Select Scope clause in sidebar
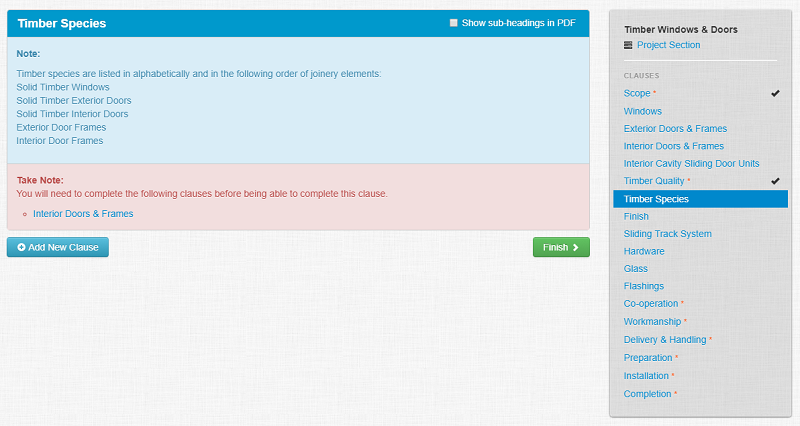 pyautogui.click(x=637, y=94)
